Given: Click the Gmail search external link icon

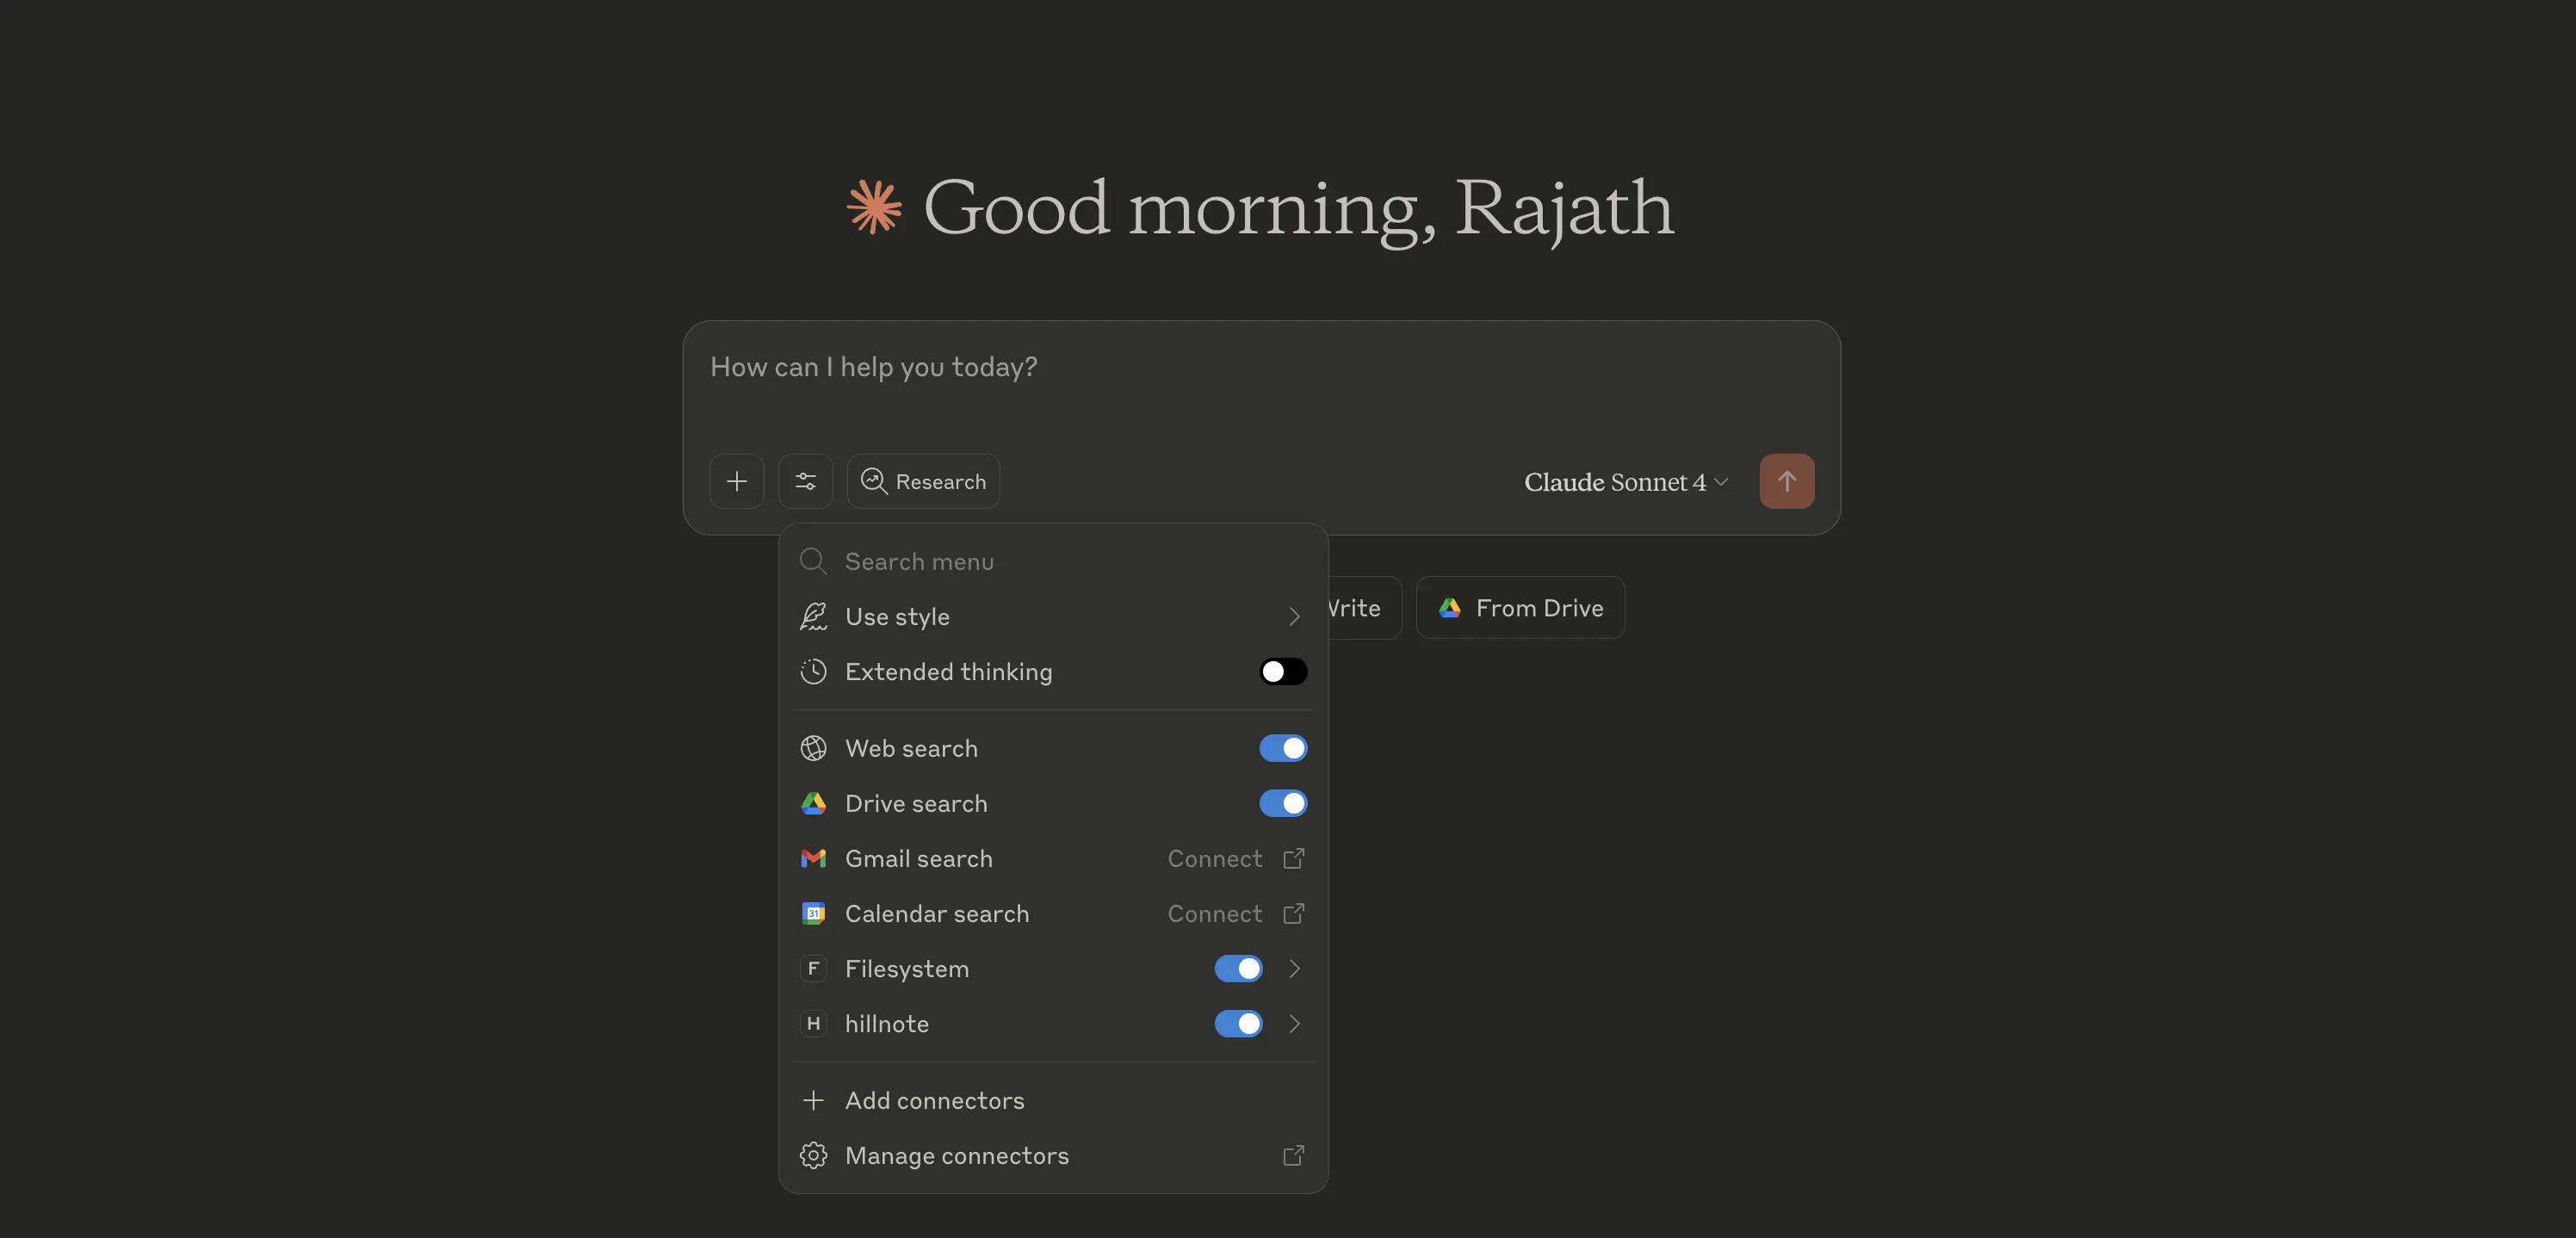Looking at the screenshot, I should click(x=1293, y=858).
